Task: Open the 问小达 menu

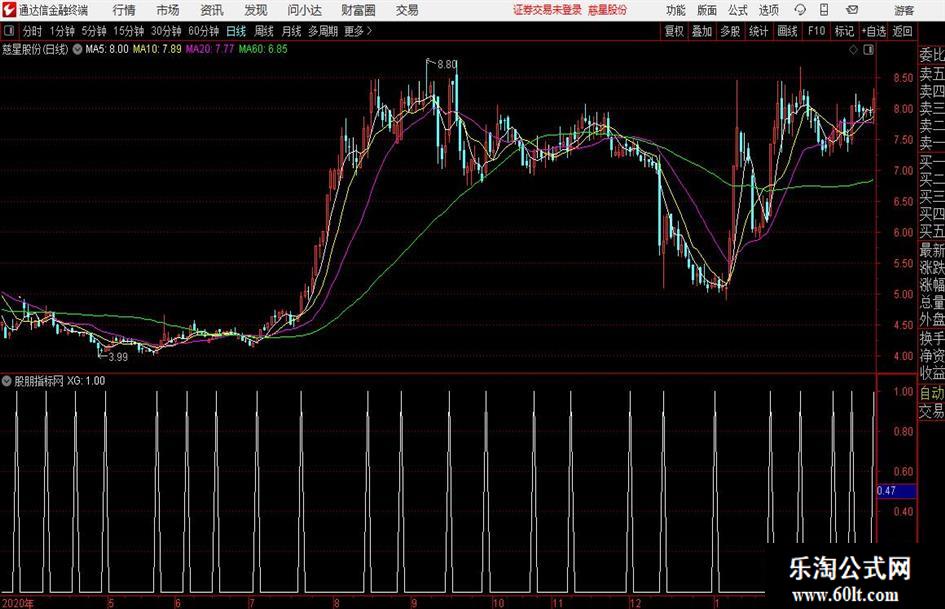Action: pyautogui.click(x=304, y=10)
